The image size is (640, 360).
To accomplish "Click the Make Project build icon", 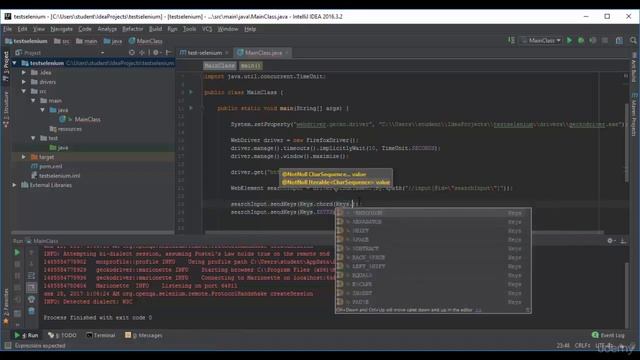I will point(511,40).
